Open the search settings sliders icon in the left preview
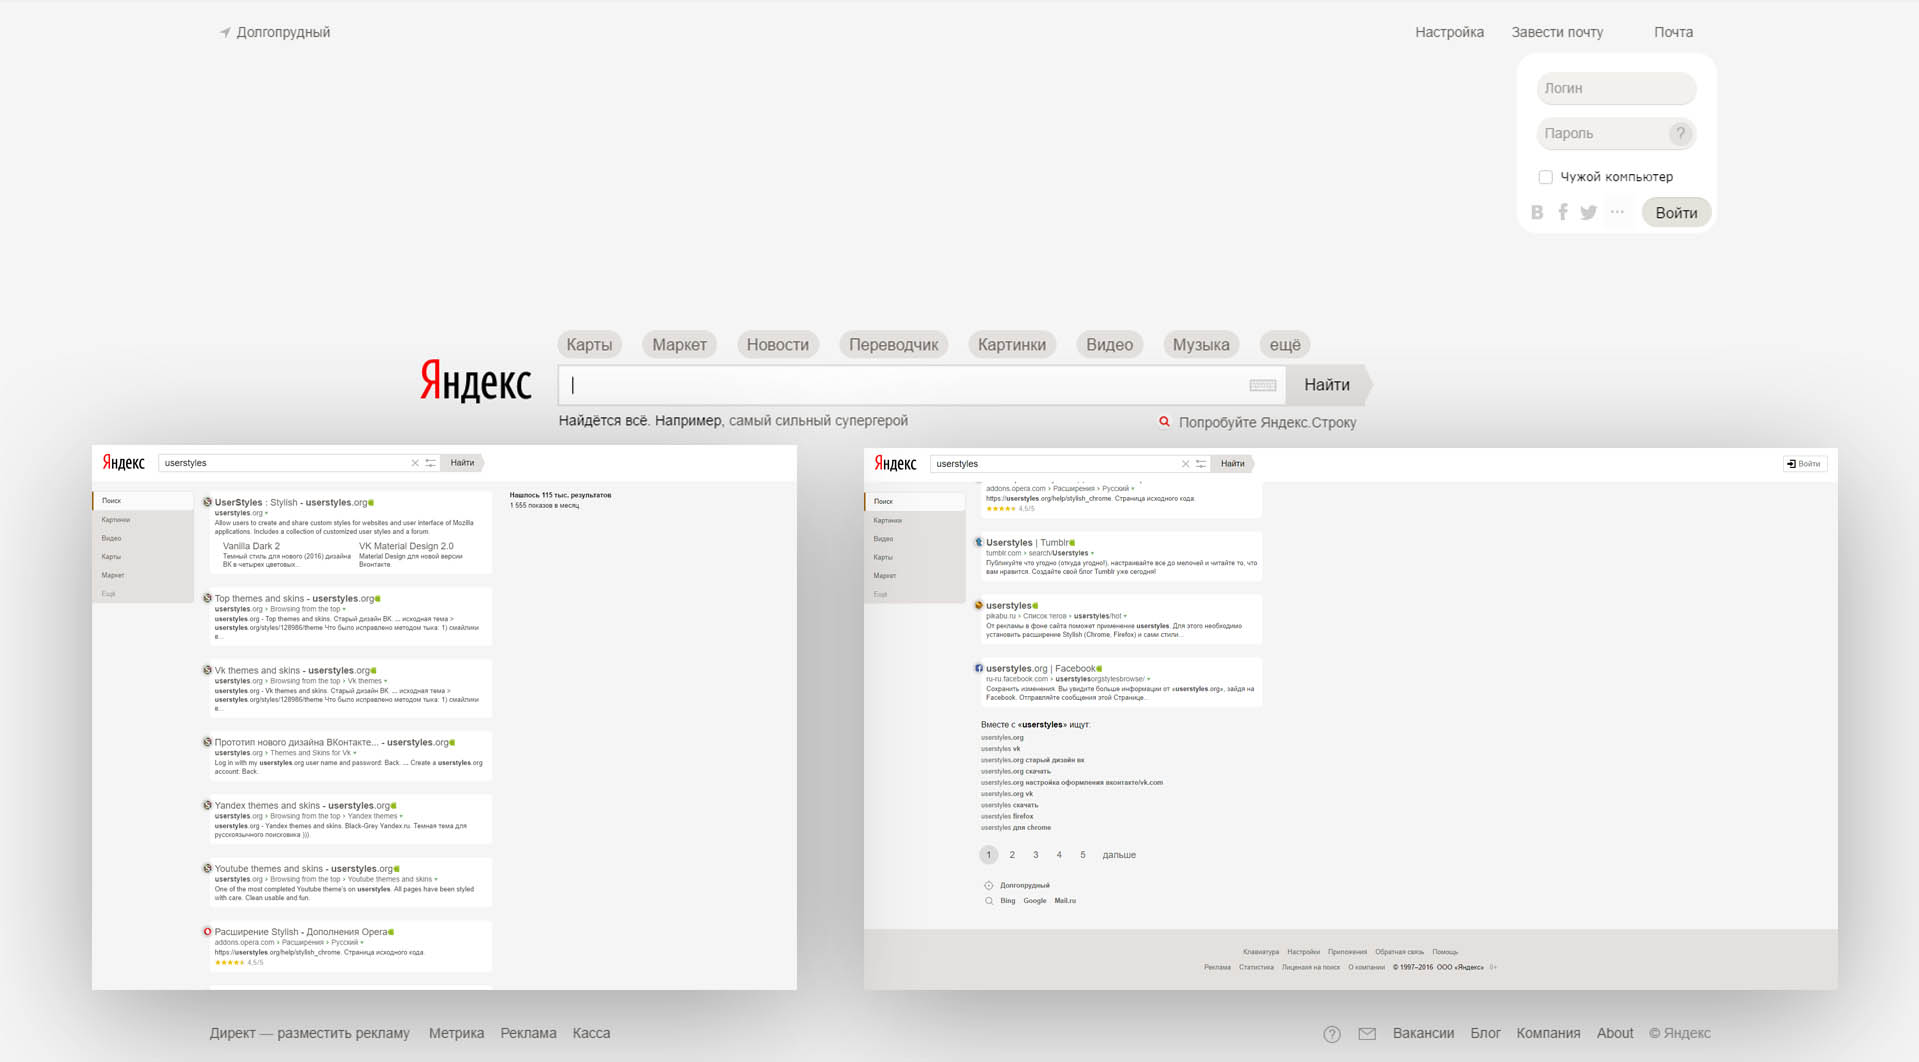1919x1062 pixels. (x=431, y=463)
